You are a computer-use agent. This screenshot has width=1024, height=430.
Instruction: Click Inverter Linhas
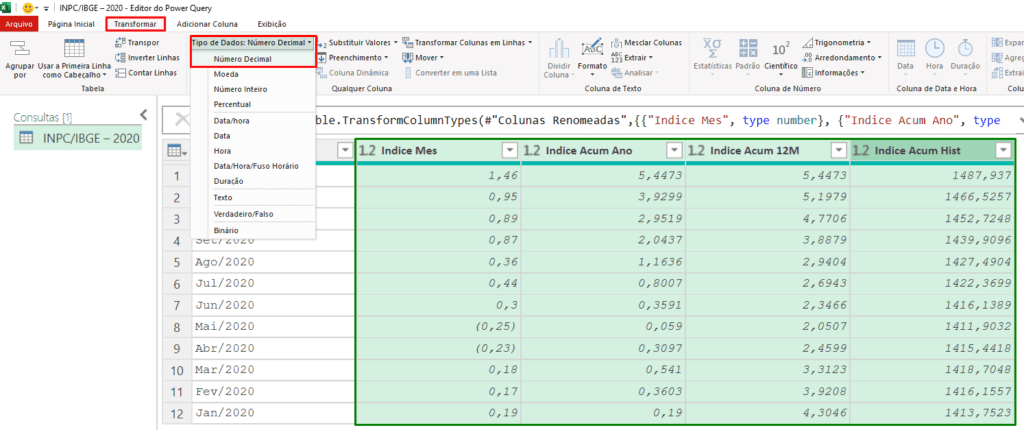(x=147, y=58)
